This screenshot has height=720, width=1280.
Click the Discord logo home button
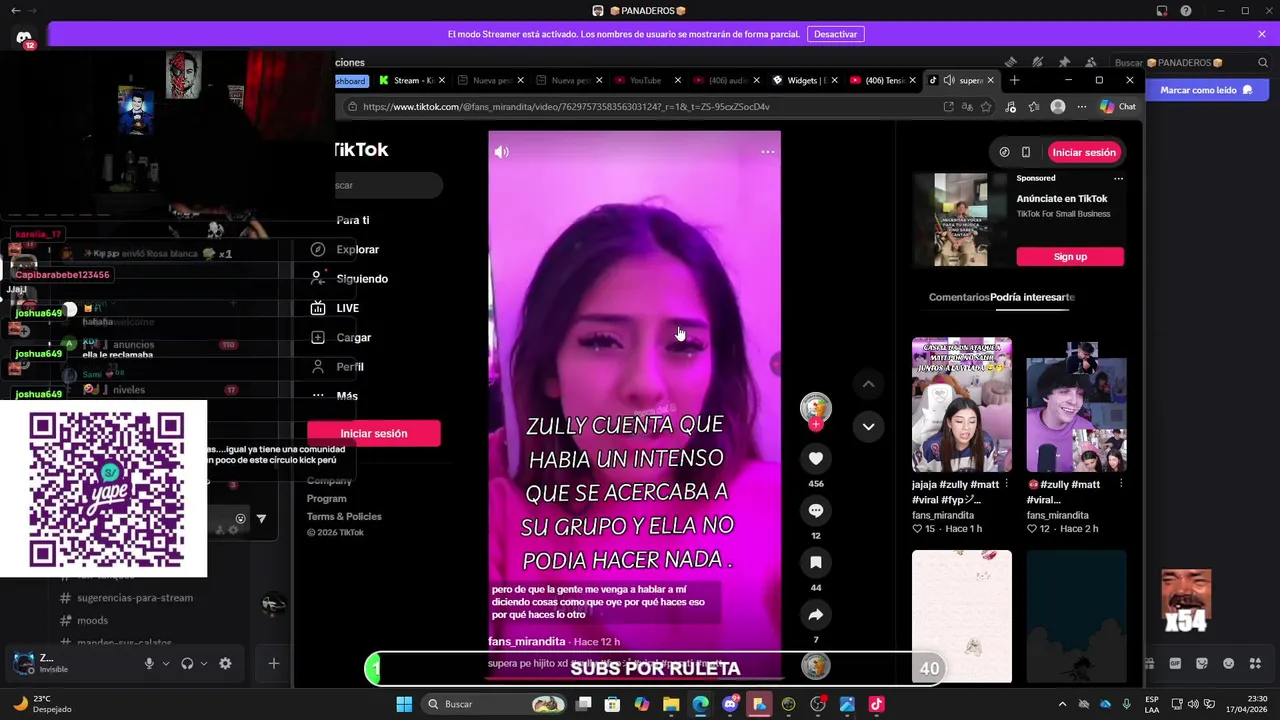[x=24, y=38]
